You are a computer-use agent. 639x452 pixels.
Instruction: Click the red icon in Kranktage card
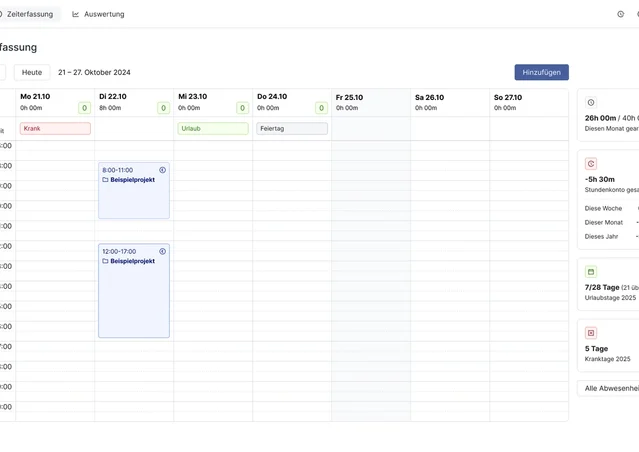[x=591, y=333]
